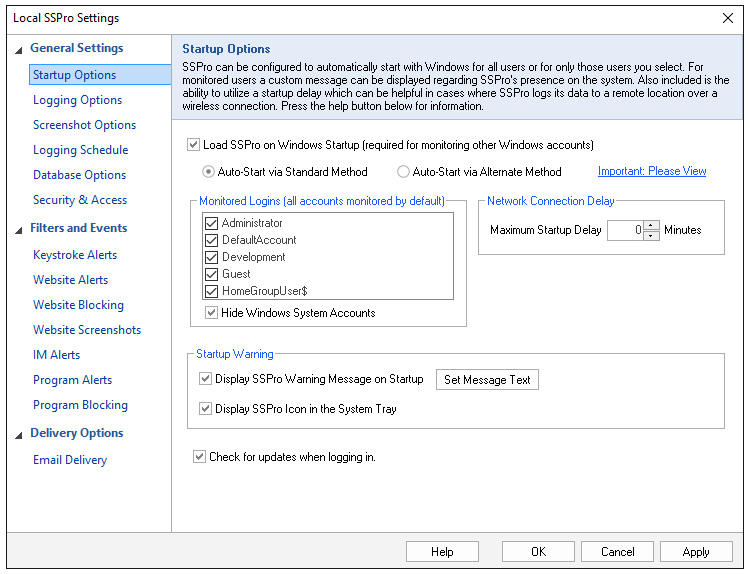Click the Set Message Text button
750x574 pixels.
[x=487, y=380]
